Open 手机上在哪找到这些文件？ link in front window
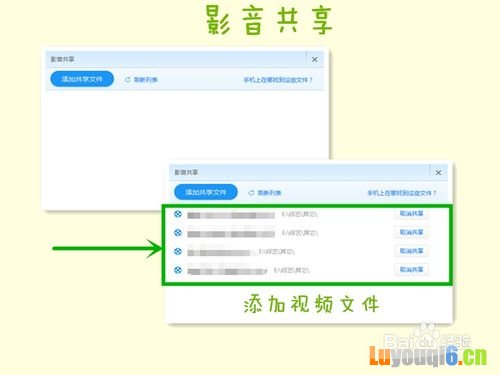Image resolution: width=500 pixels, height=375 pixels. coord(402,193)
